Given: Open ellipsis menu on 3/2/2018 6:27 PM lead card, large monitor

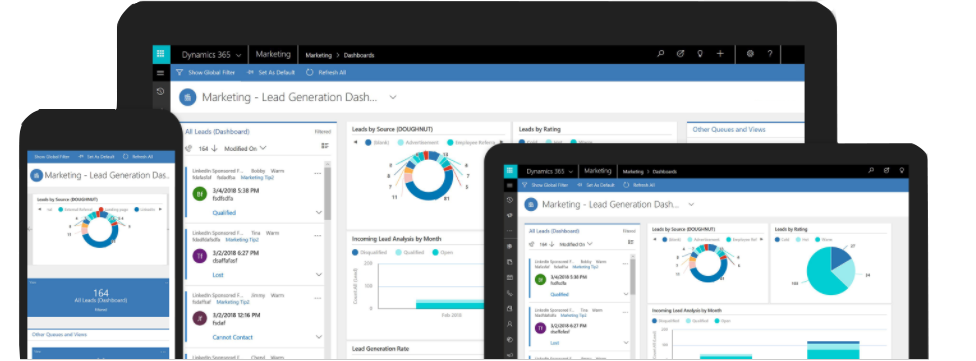Looking at the screenshot, I should tap(318, 236).
